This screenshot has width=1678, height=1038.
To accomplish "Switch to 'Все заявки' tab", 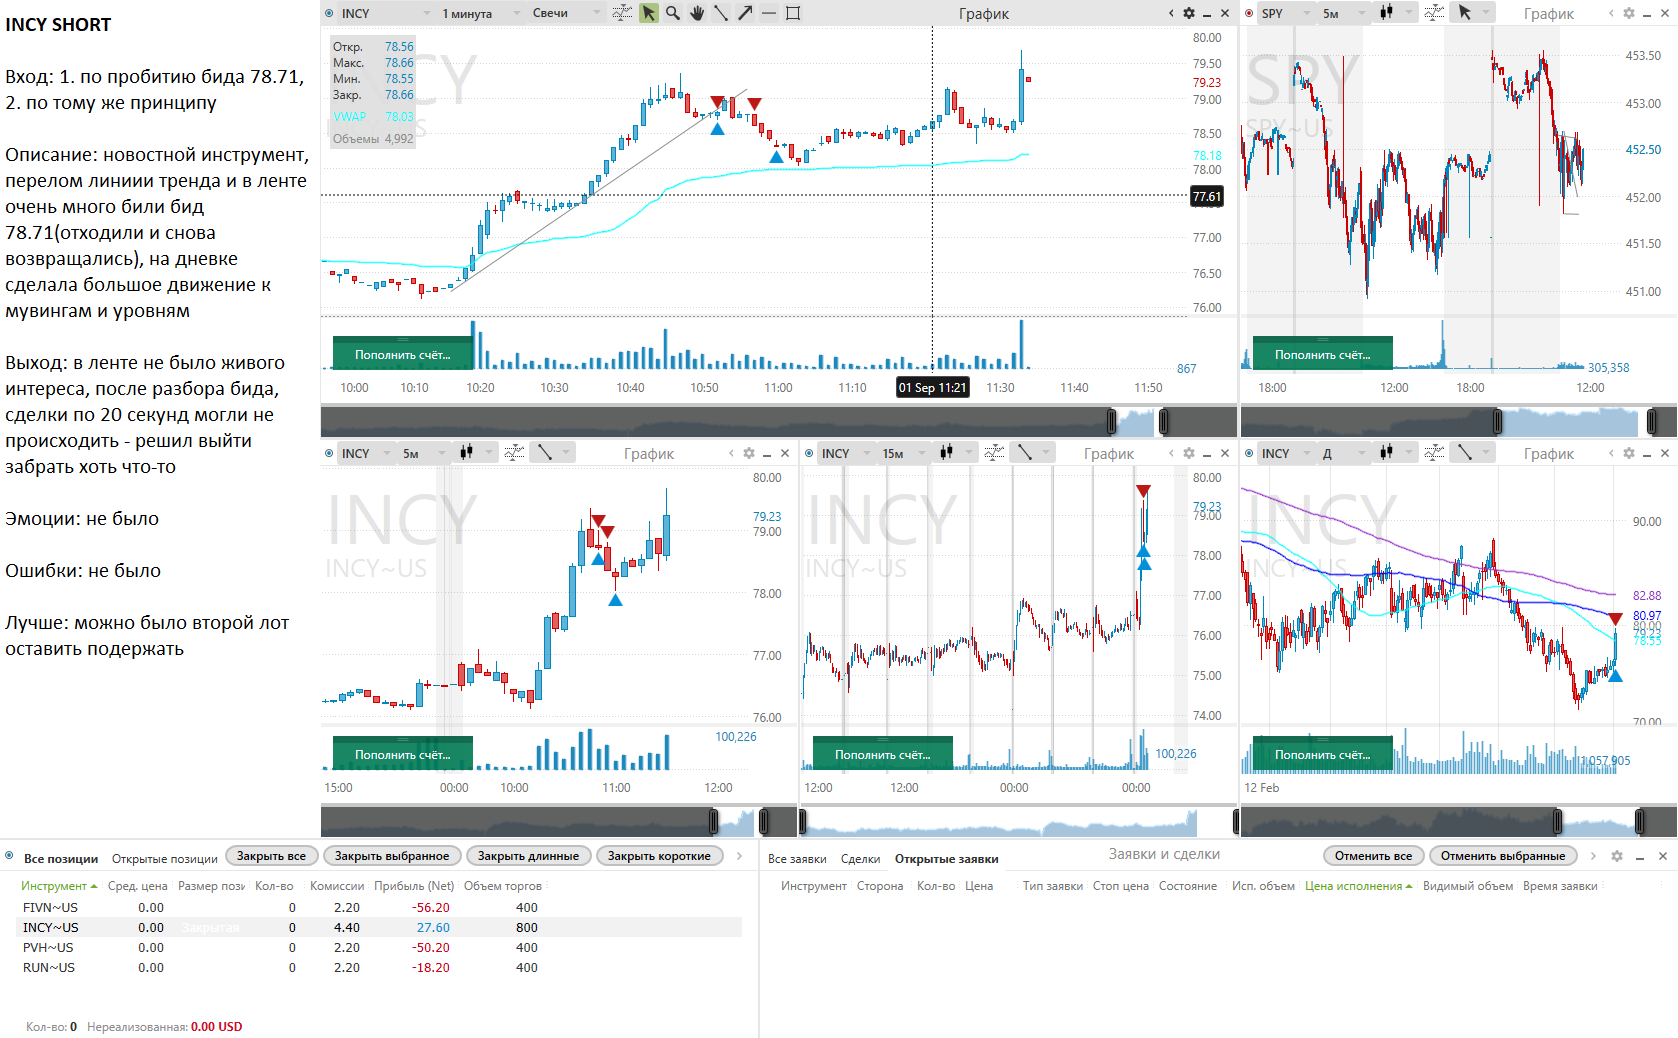I will pyautogui.click(x=797, y=859).
